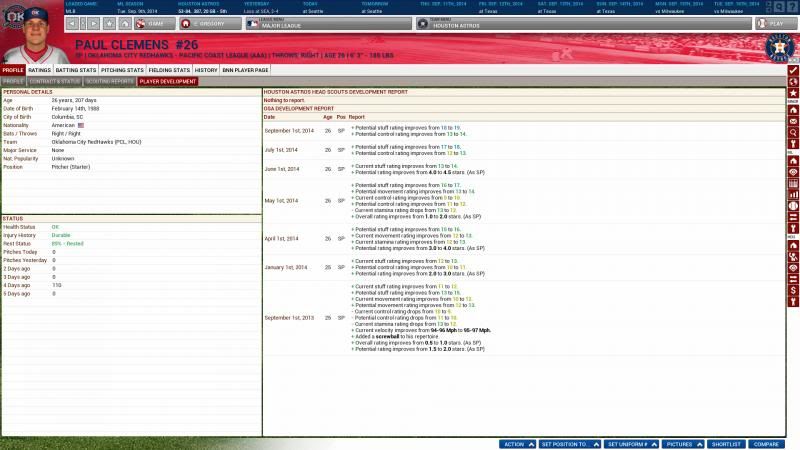Expand the Action menu at bottom
The width and height of the screenshot is (800, 450).
click(x=518, y=444)
